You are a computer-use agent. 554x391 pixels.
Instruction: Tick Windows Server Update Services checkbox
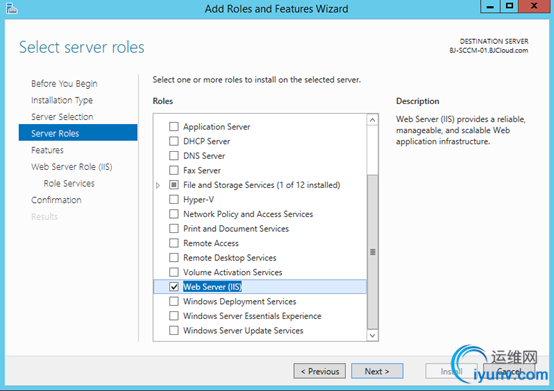point(174,330)
